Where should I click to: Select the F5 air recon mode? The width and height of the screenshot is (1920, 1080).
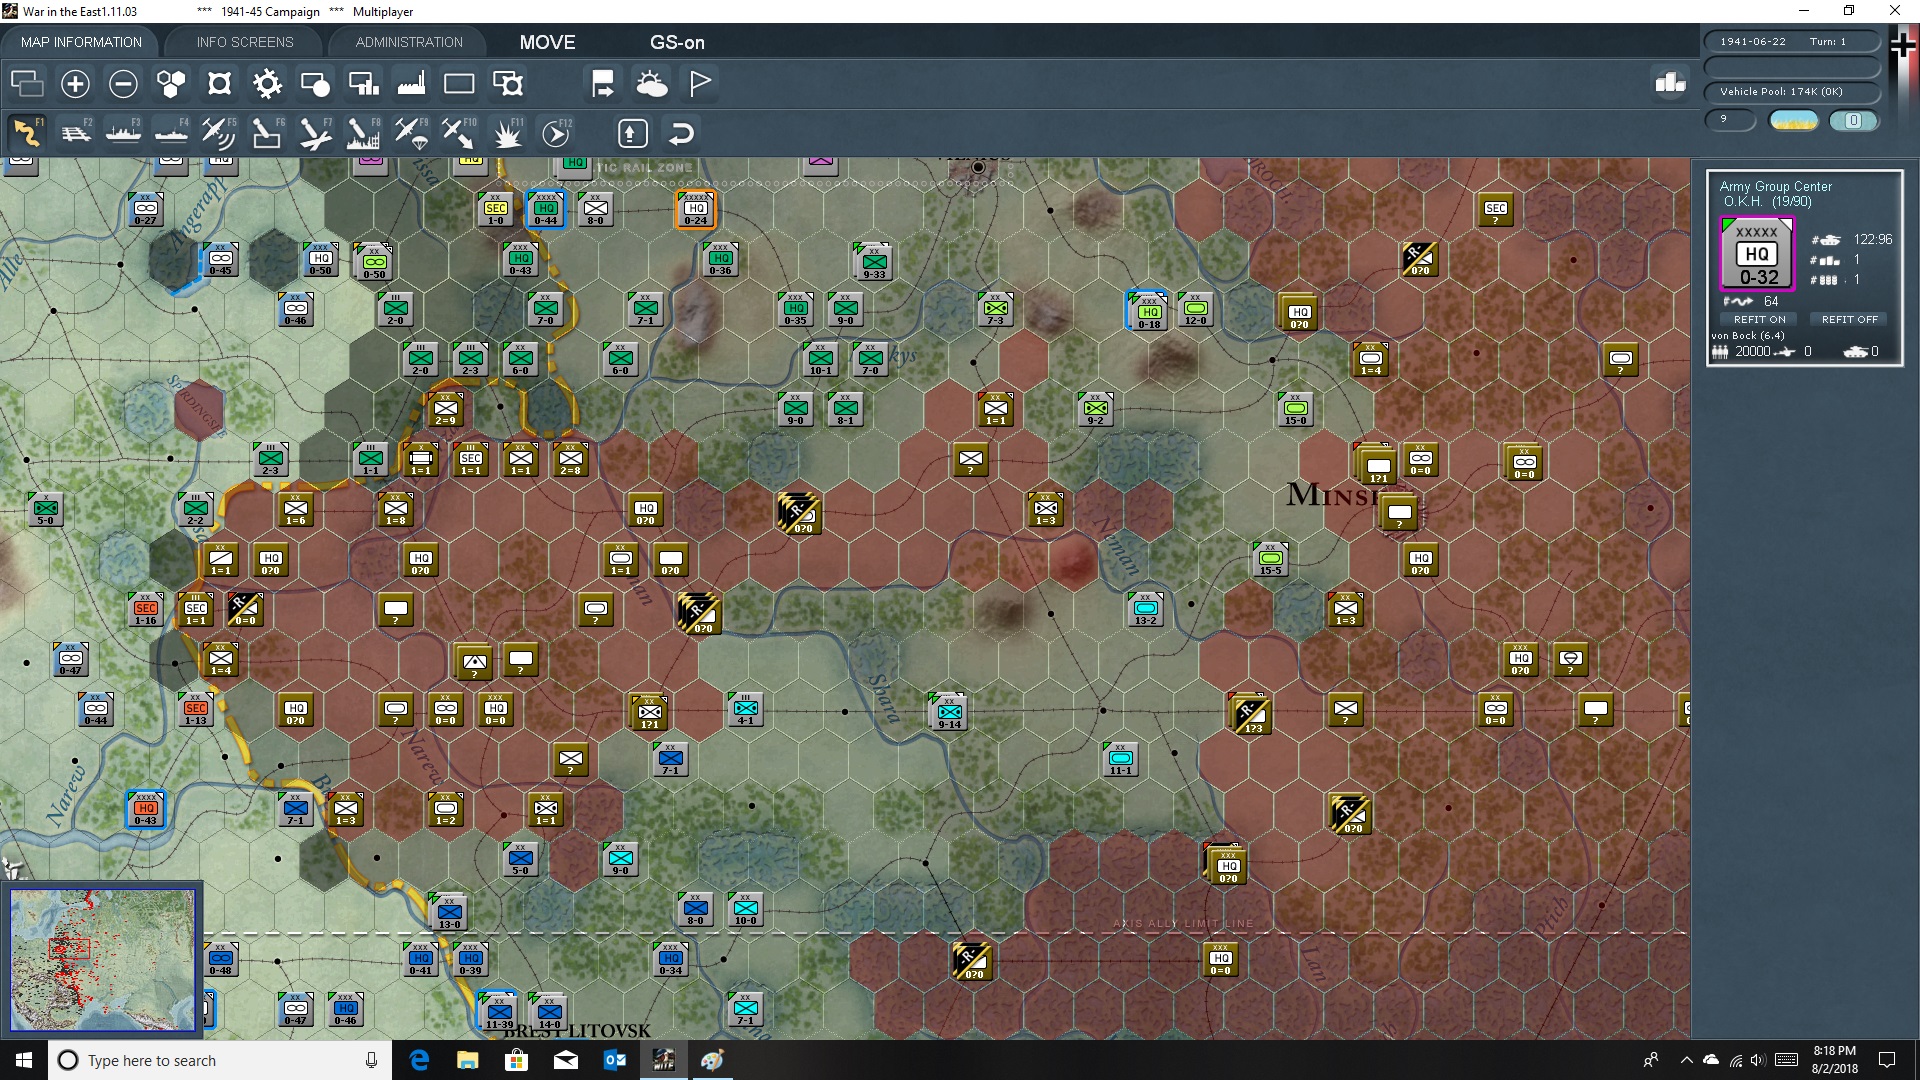(x=218, y=133)
